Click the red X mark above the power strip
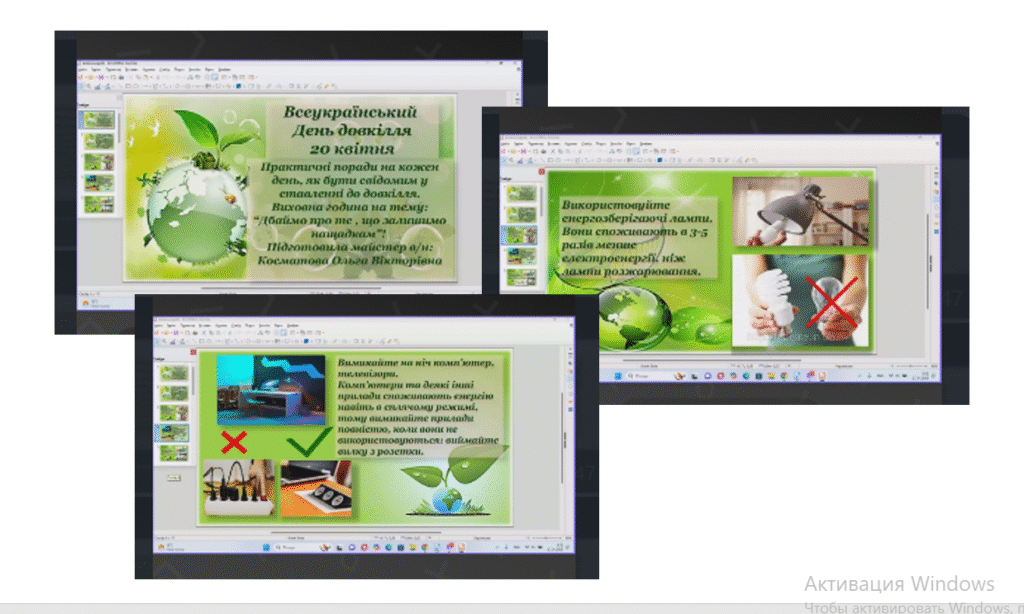 234,442
